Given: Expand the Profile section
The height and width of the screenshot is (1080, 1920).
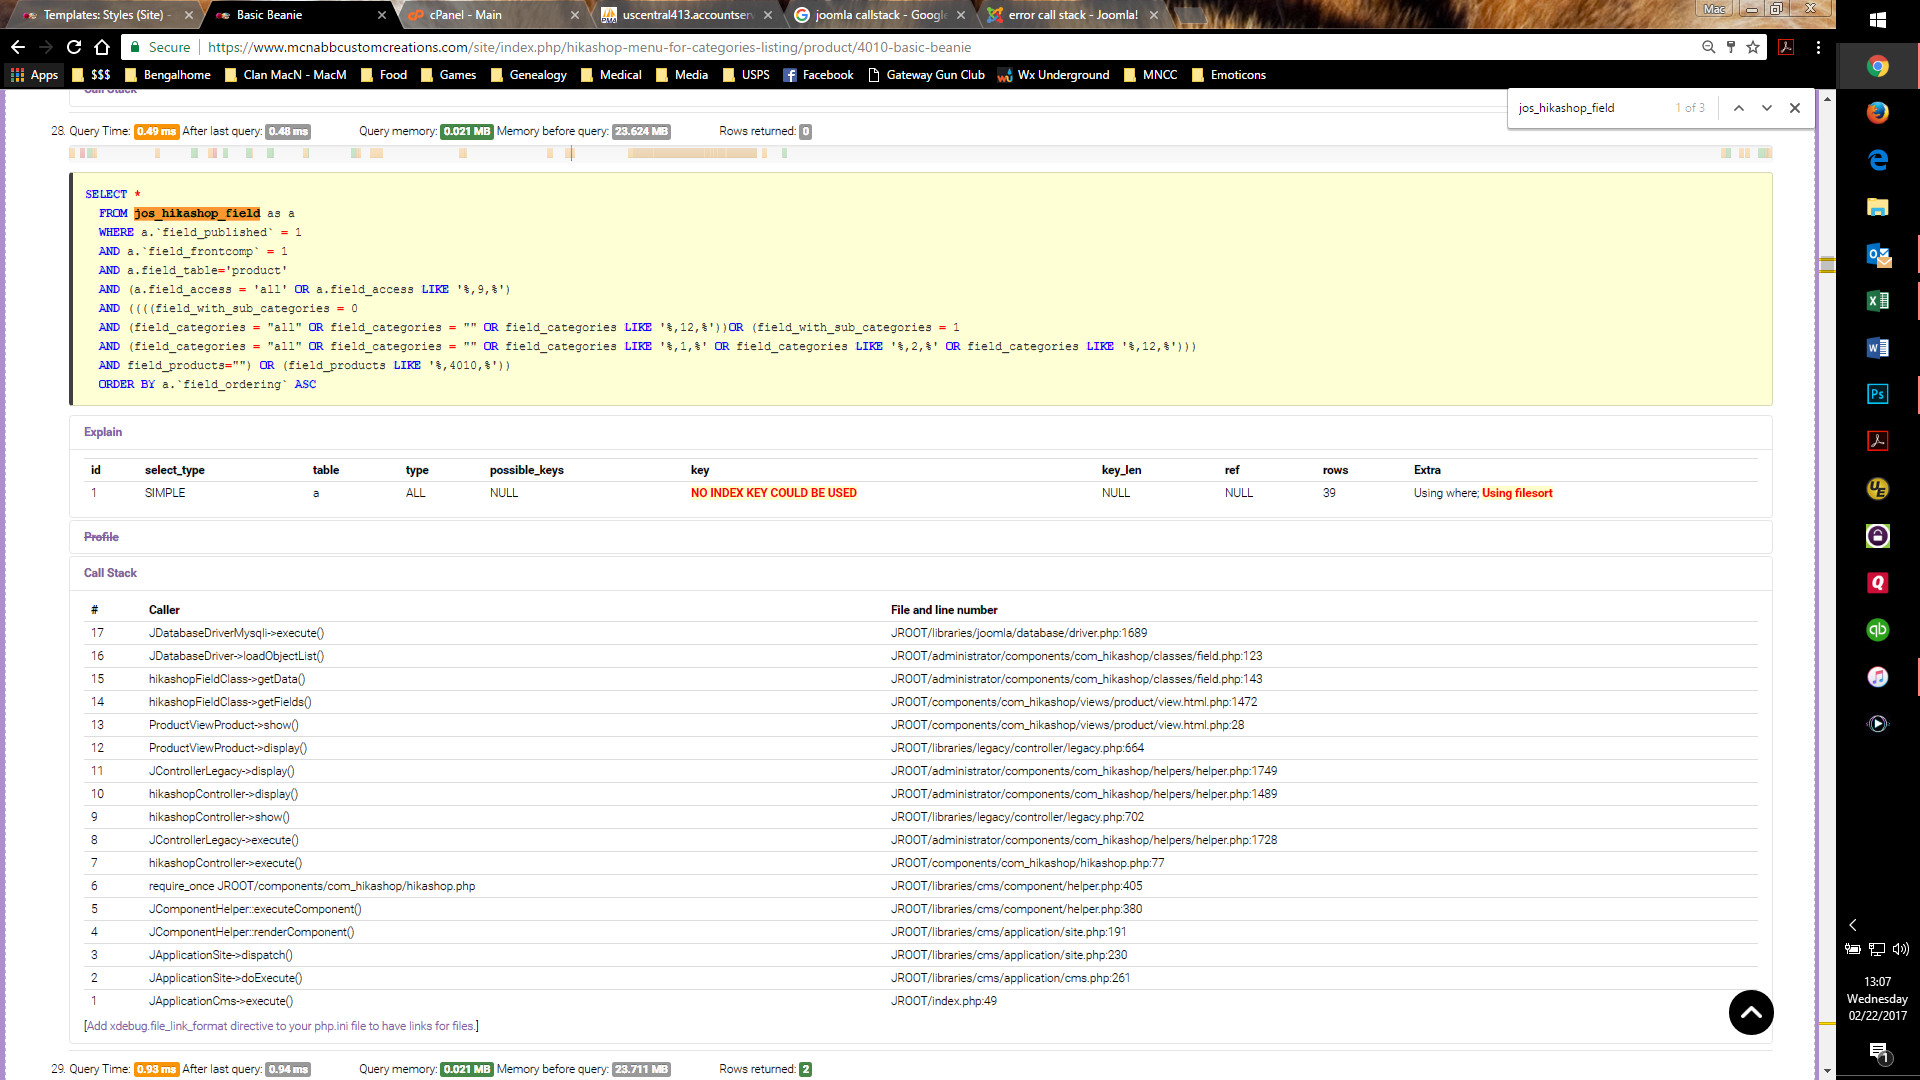Looking at the screenshot, I should point(101,537).
